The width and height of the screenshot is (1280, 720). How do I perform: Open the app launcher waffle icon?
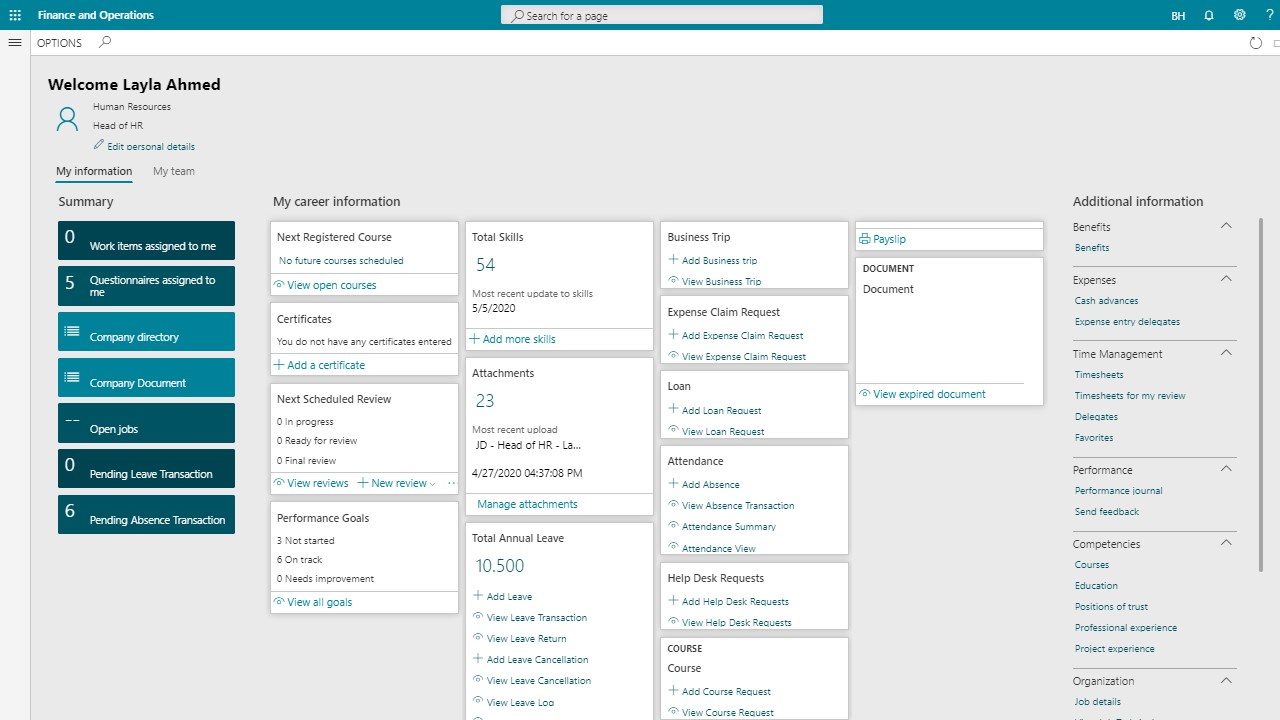point(15,15)
